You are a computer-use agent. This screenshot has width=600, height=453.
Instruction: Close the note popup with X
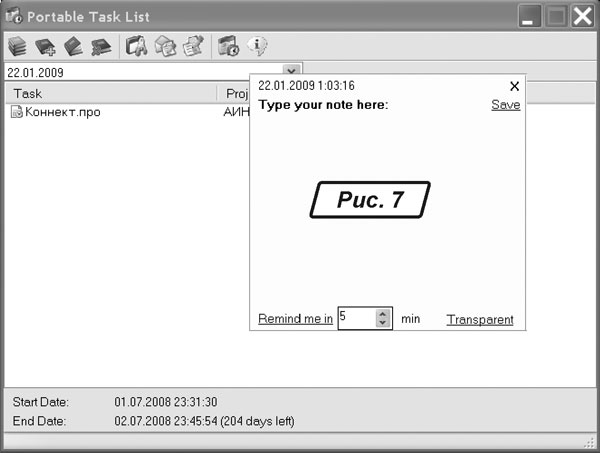[x=514, y=86]
